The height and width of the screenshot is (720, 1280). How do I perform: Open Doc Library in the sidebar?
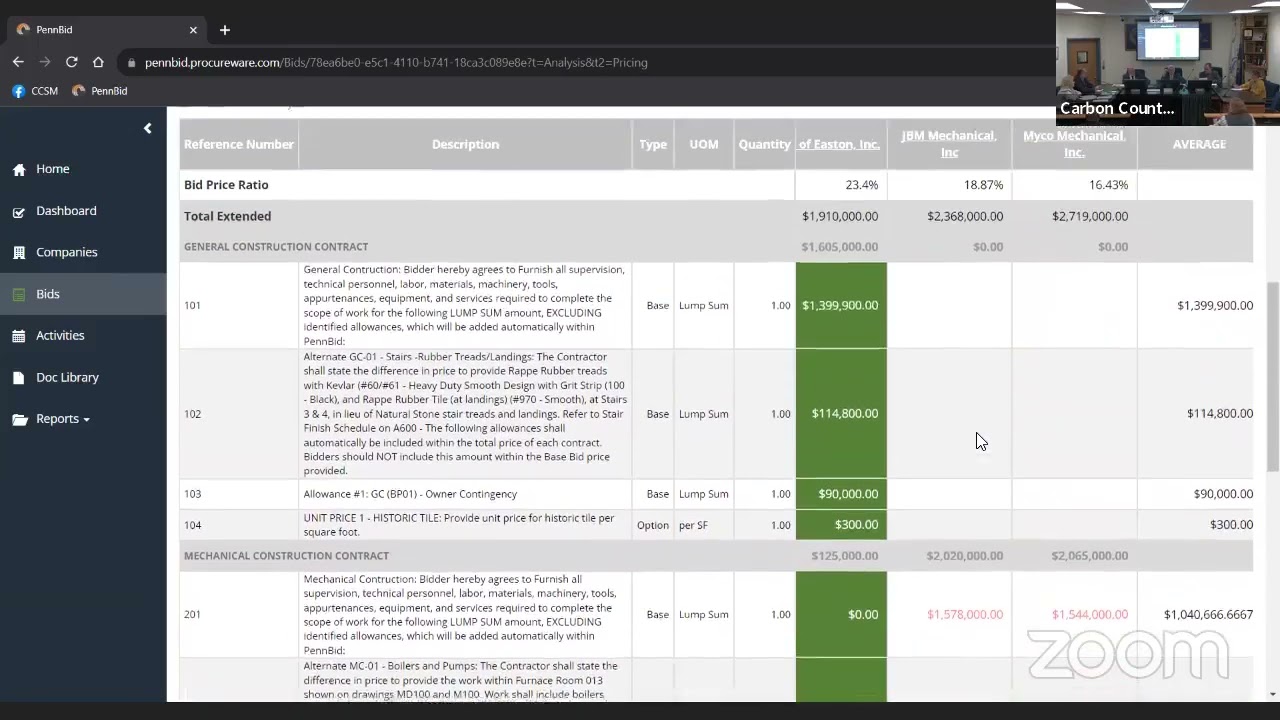click(67, 377)
